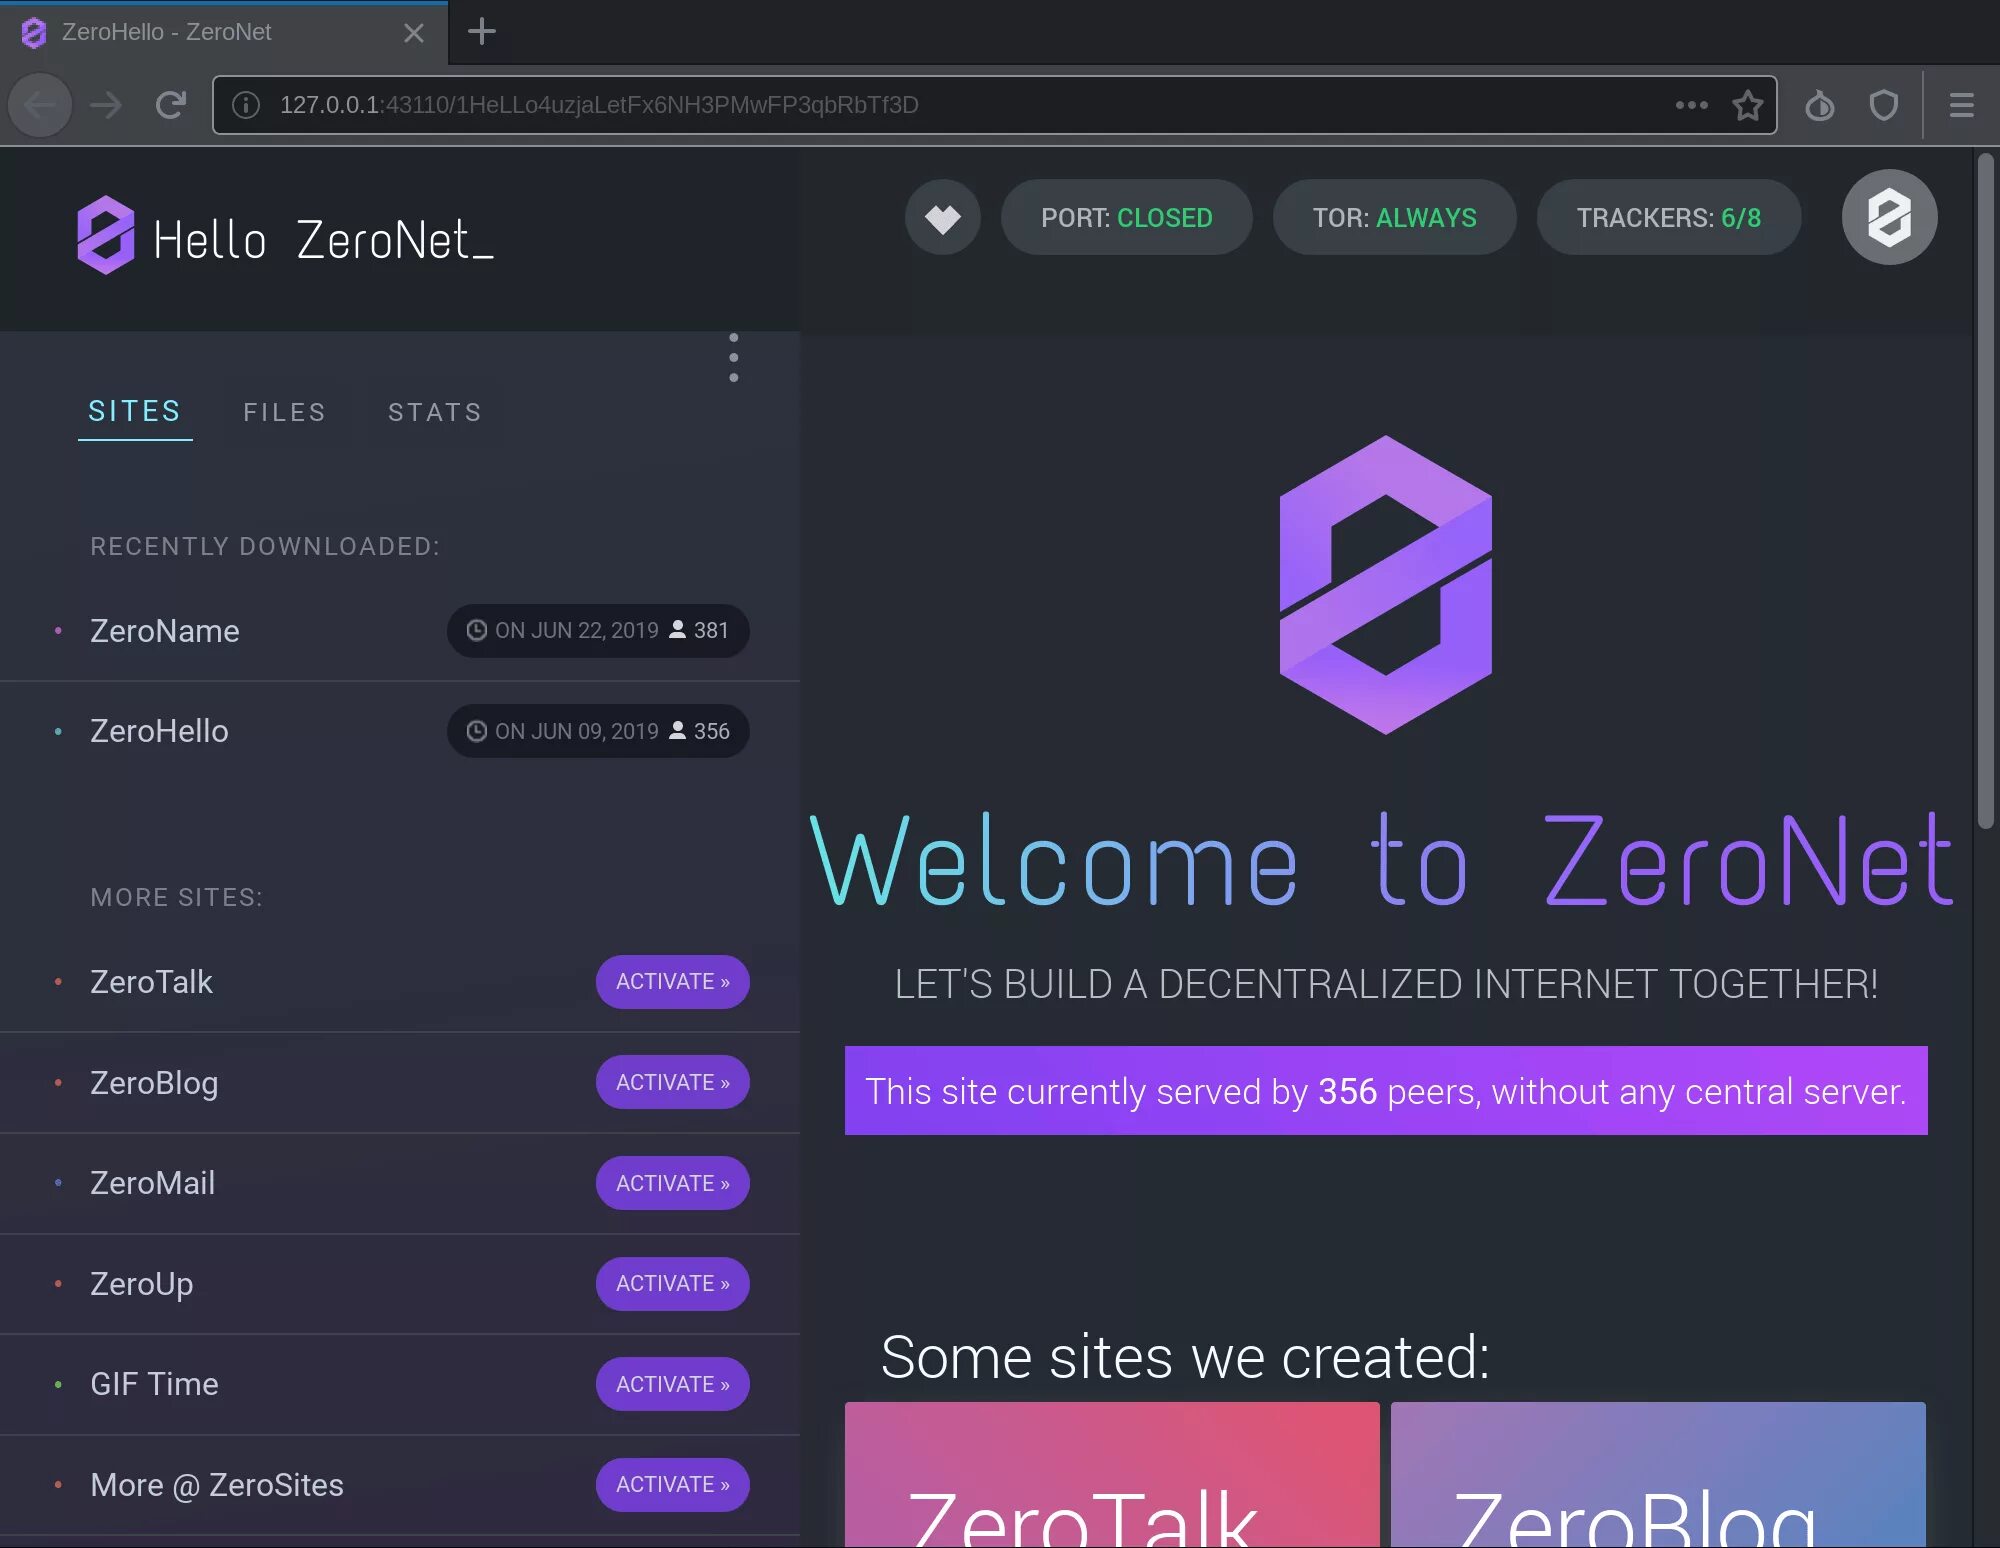The width and height of the screenshot is (2000, 1548).
Task: Open the ZeroName site entry
Action: tap(165, 631)
